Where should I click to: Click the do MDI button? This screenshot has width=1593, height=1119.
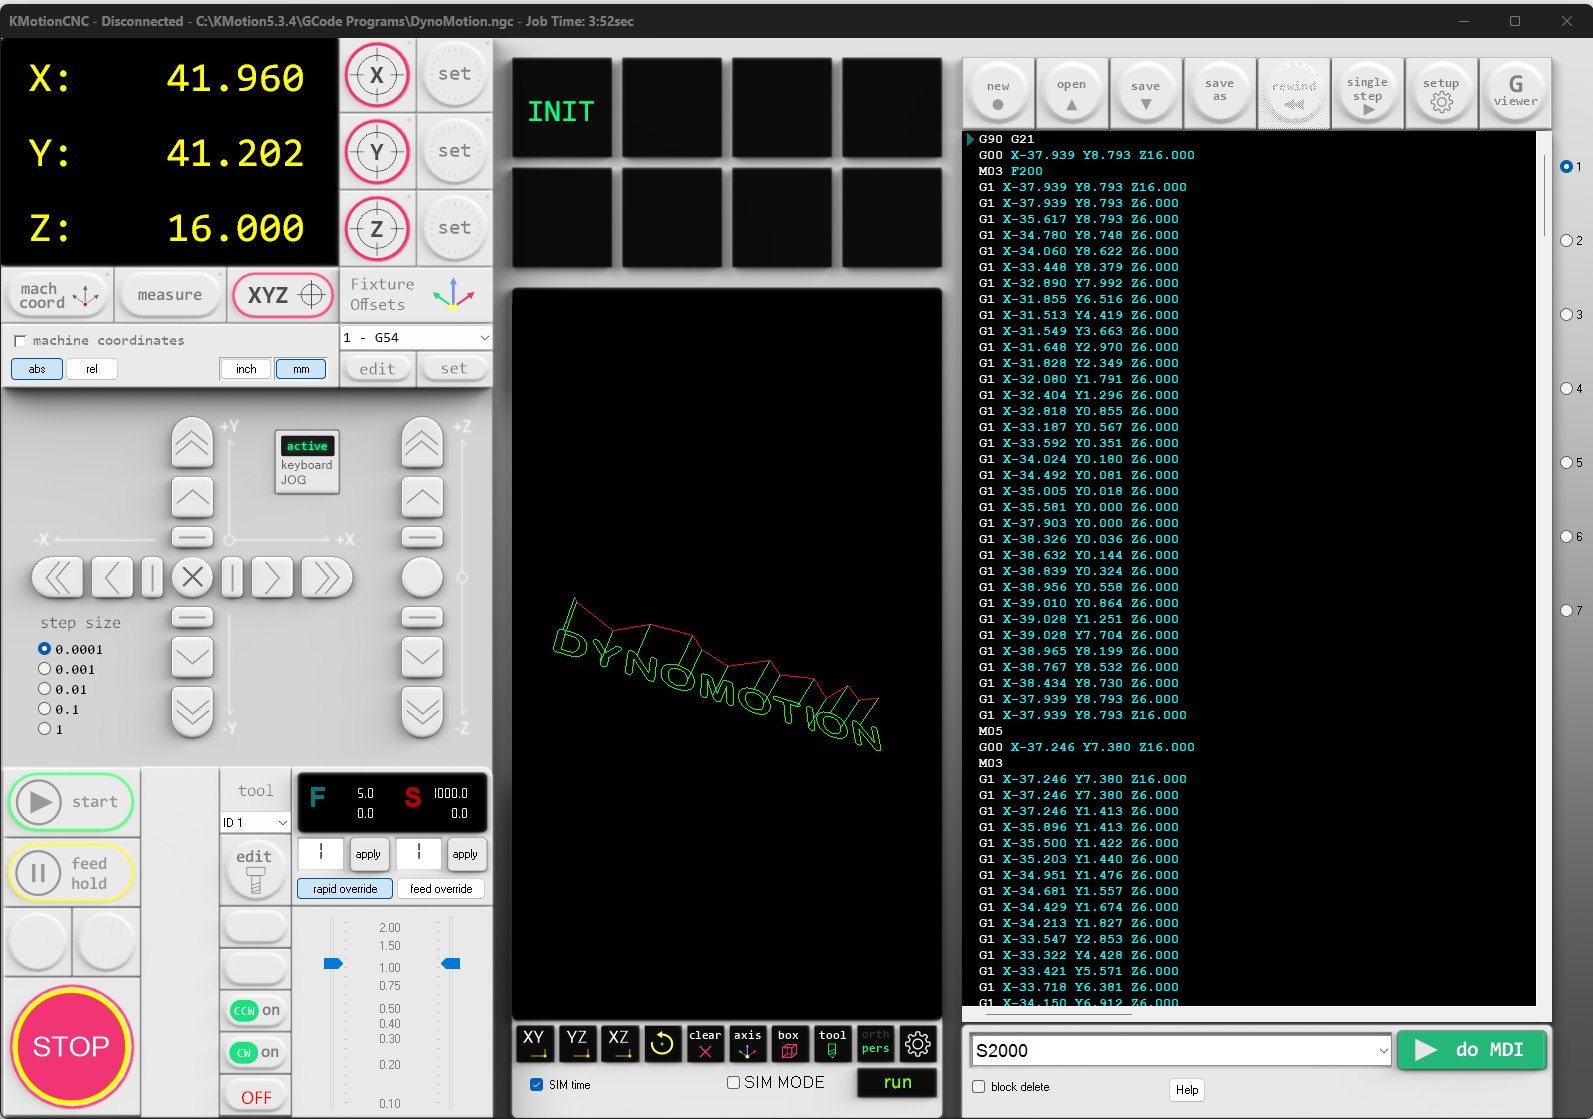pyautogui.click(x=1471, y=1050)
